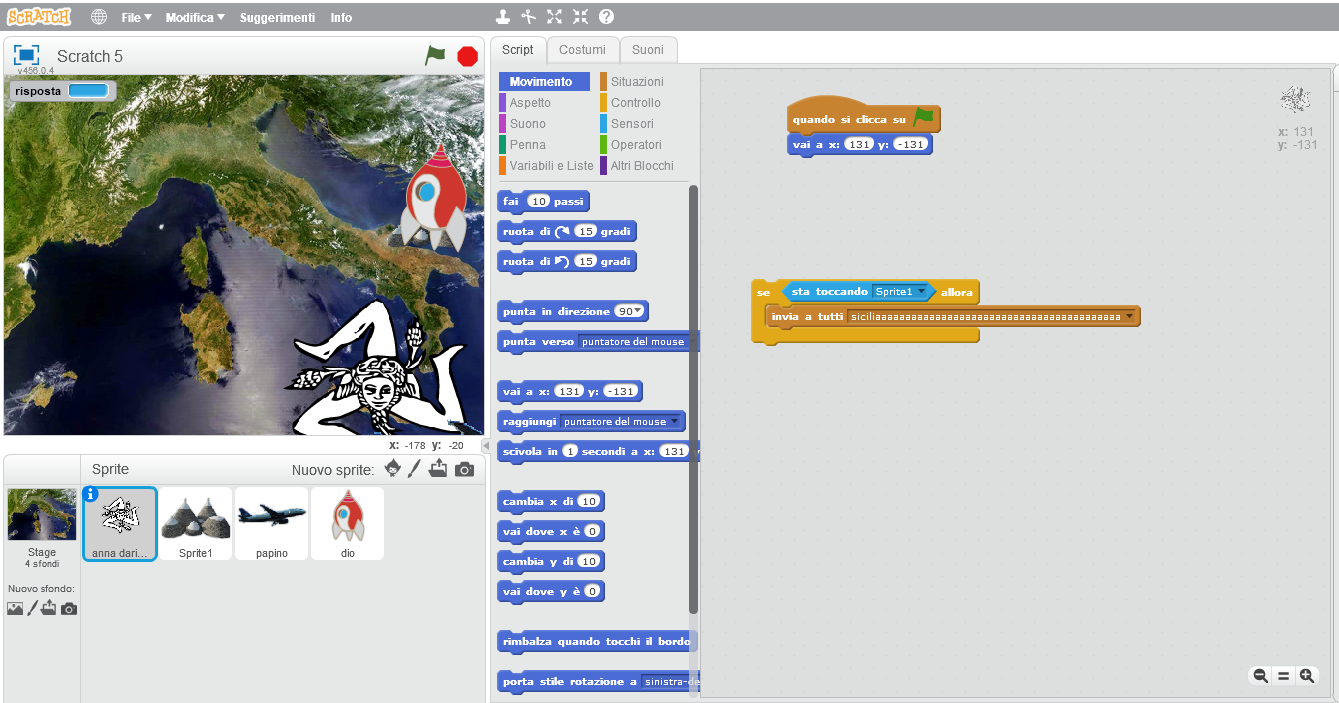Viewport: 1339px width, 703px height.
Task: Paint a new sprite with brush
Action: (x=414, y=469)
